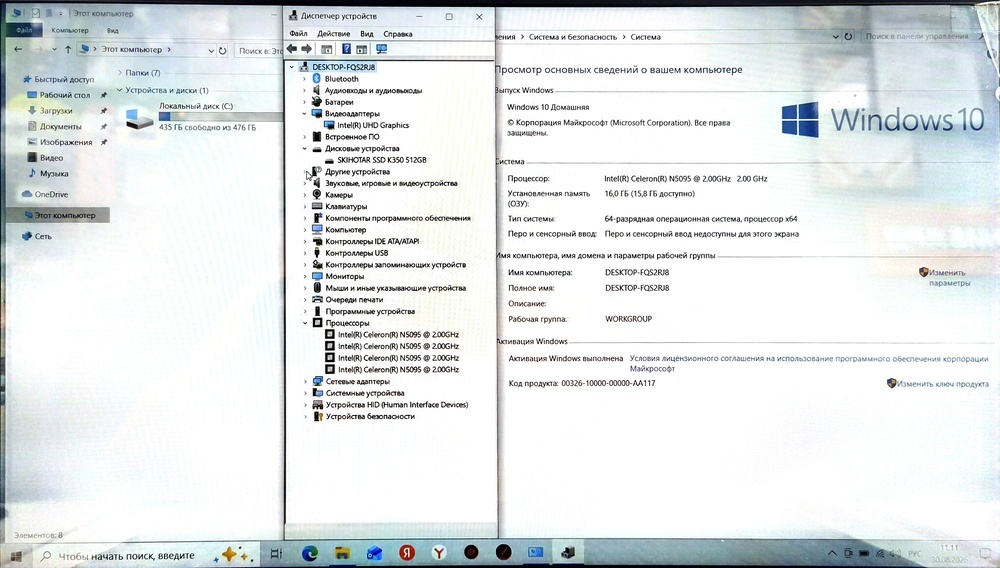This screenshot has height=568, width=1000.
Task: Select the Батареи category icon
Action: tap(316, 102)
